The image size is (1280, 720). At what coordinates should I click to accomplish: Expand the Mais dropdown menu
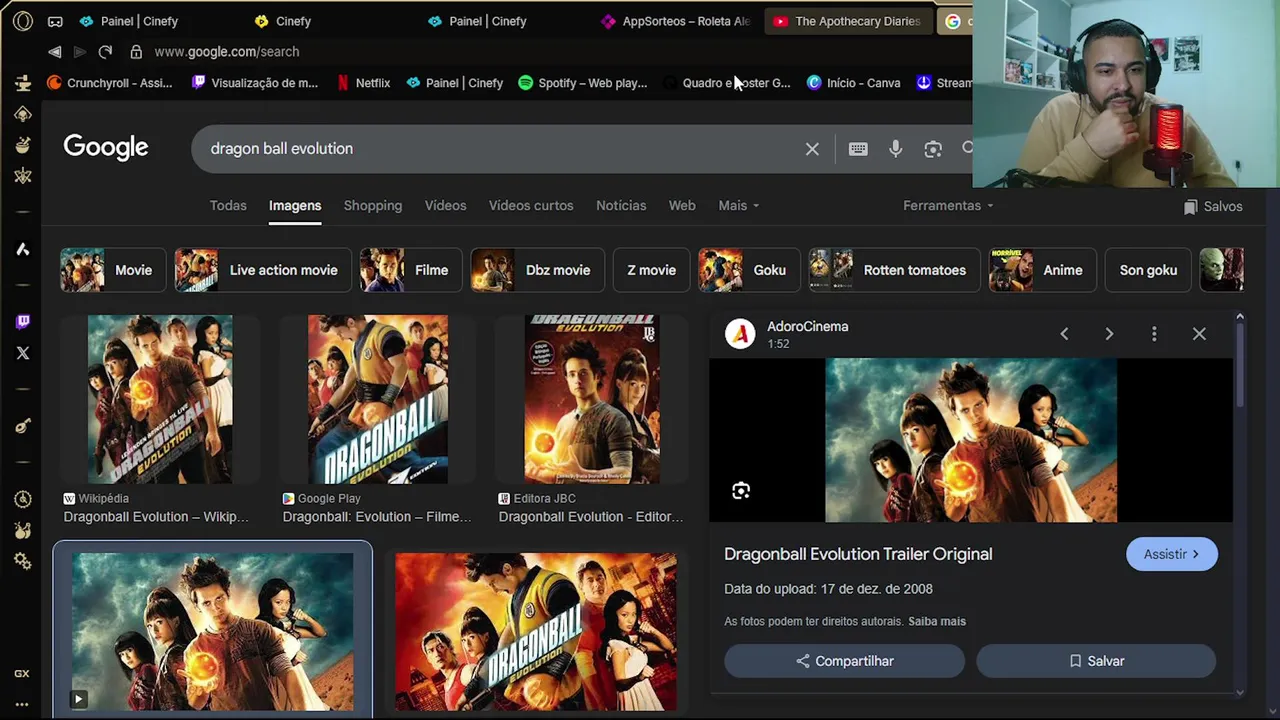point(738,205)
